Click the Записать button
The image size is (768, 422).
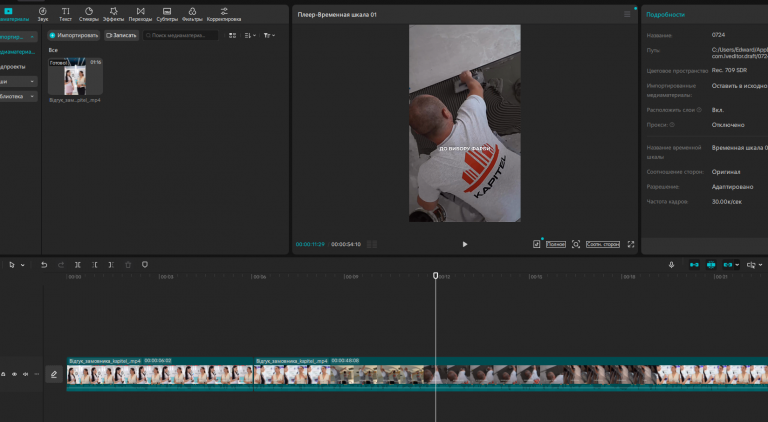point(121,35)
